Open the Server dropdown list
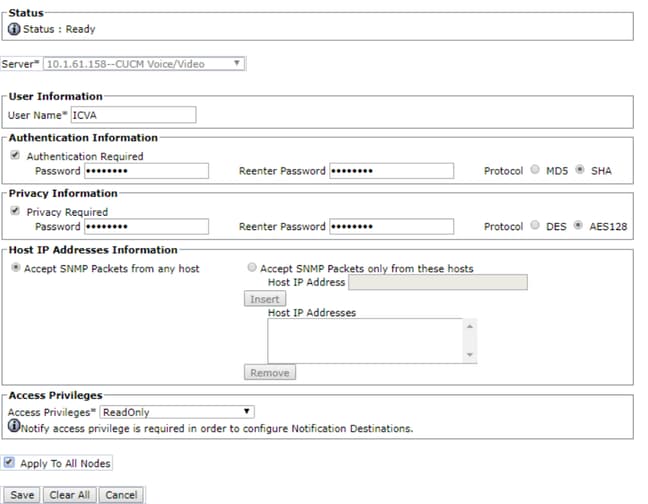 pyautogui.click(x=144, y=64)
